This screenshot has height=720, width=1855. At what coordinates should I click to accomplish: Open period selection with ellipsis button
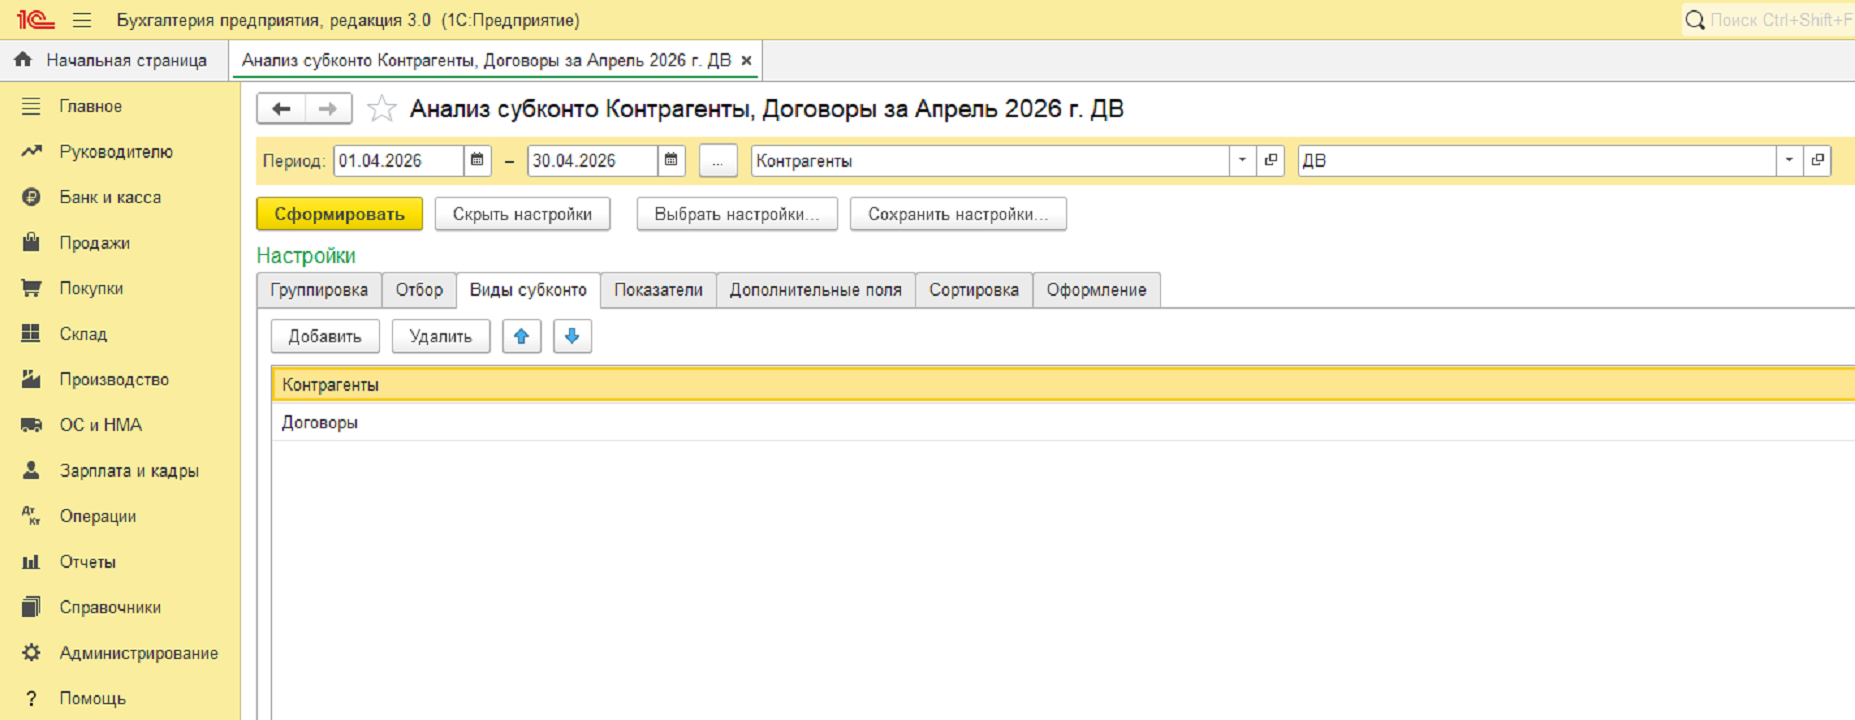[x=718, y=160]
